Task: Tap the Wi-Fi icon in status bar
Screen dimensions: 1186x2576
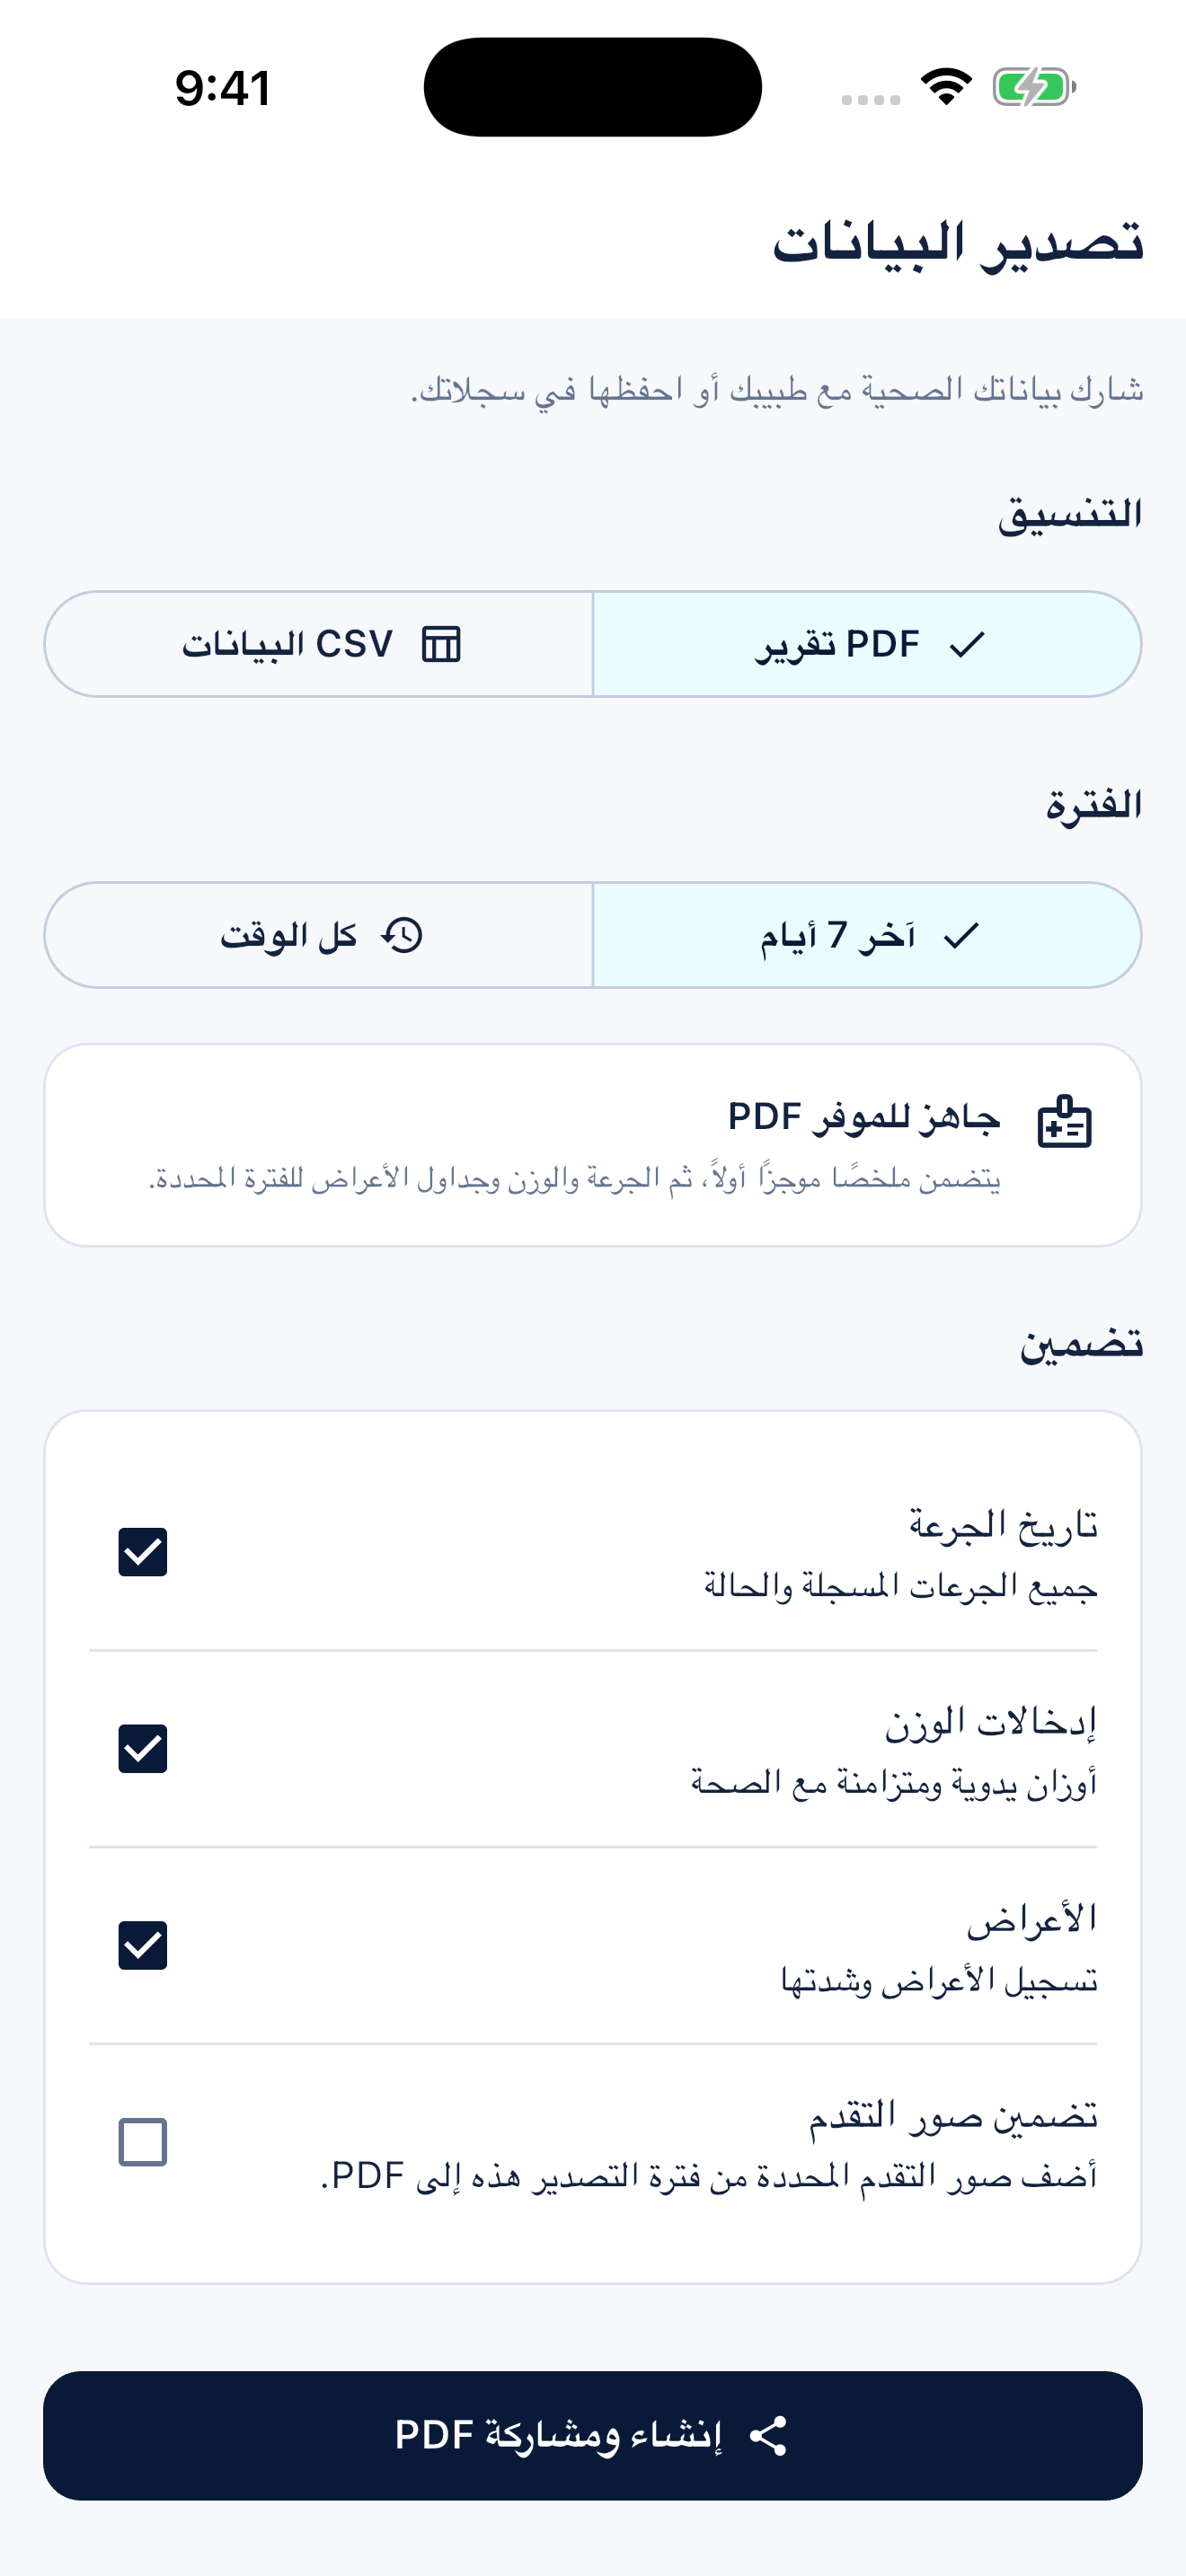Action: click(x=946, y=86)
